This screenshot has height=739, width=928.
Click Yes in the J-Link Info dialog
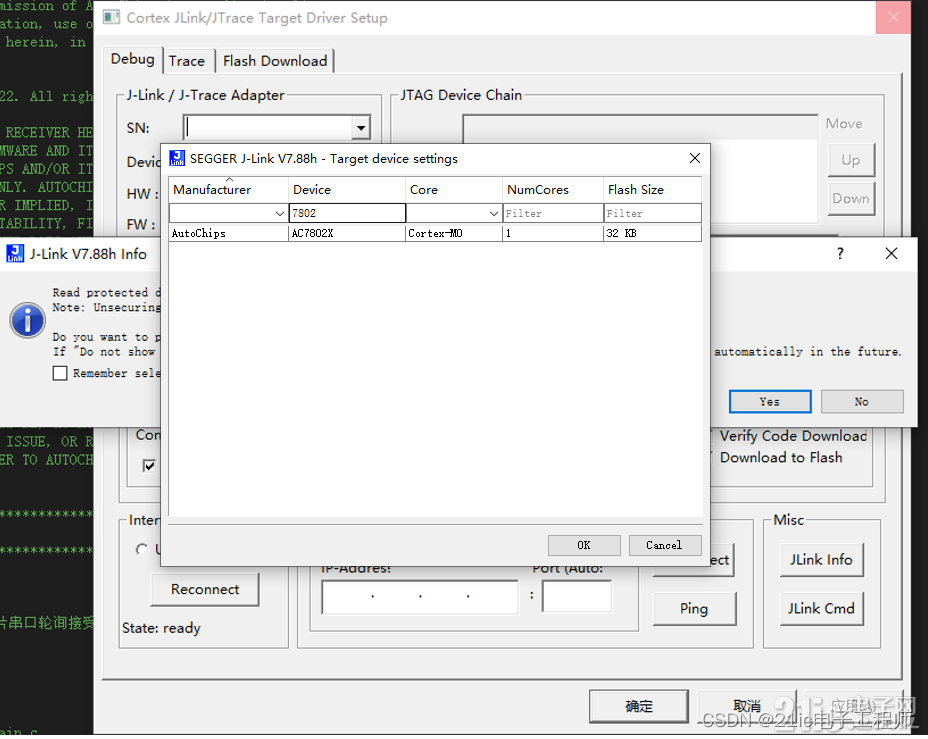(770, 401)
